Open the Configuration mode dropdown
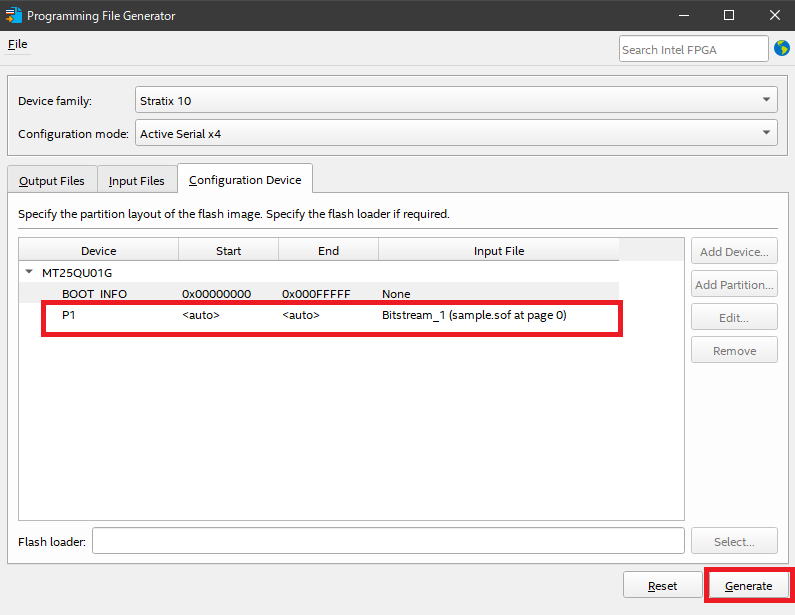The width and height of the screenshot is (795, 615). [x=456, y=133]
